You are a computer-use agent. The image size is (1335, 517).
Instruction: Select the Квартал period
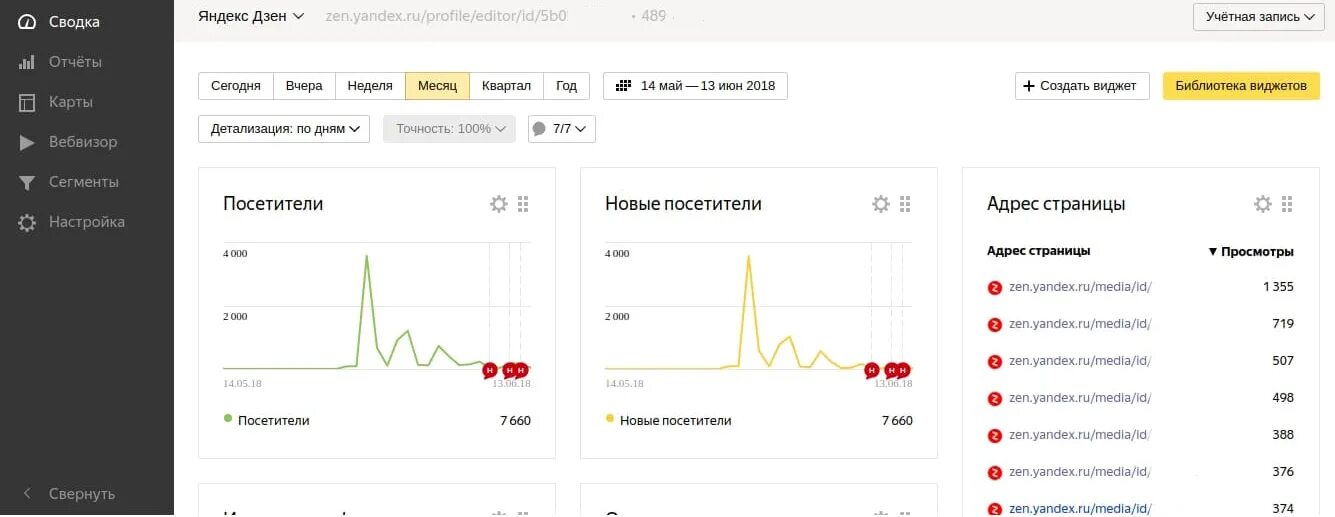coord(506,86)
